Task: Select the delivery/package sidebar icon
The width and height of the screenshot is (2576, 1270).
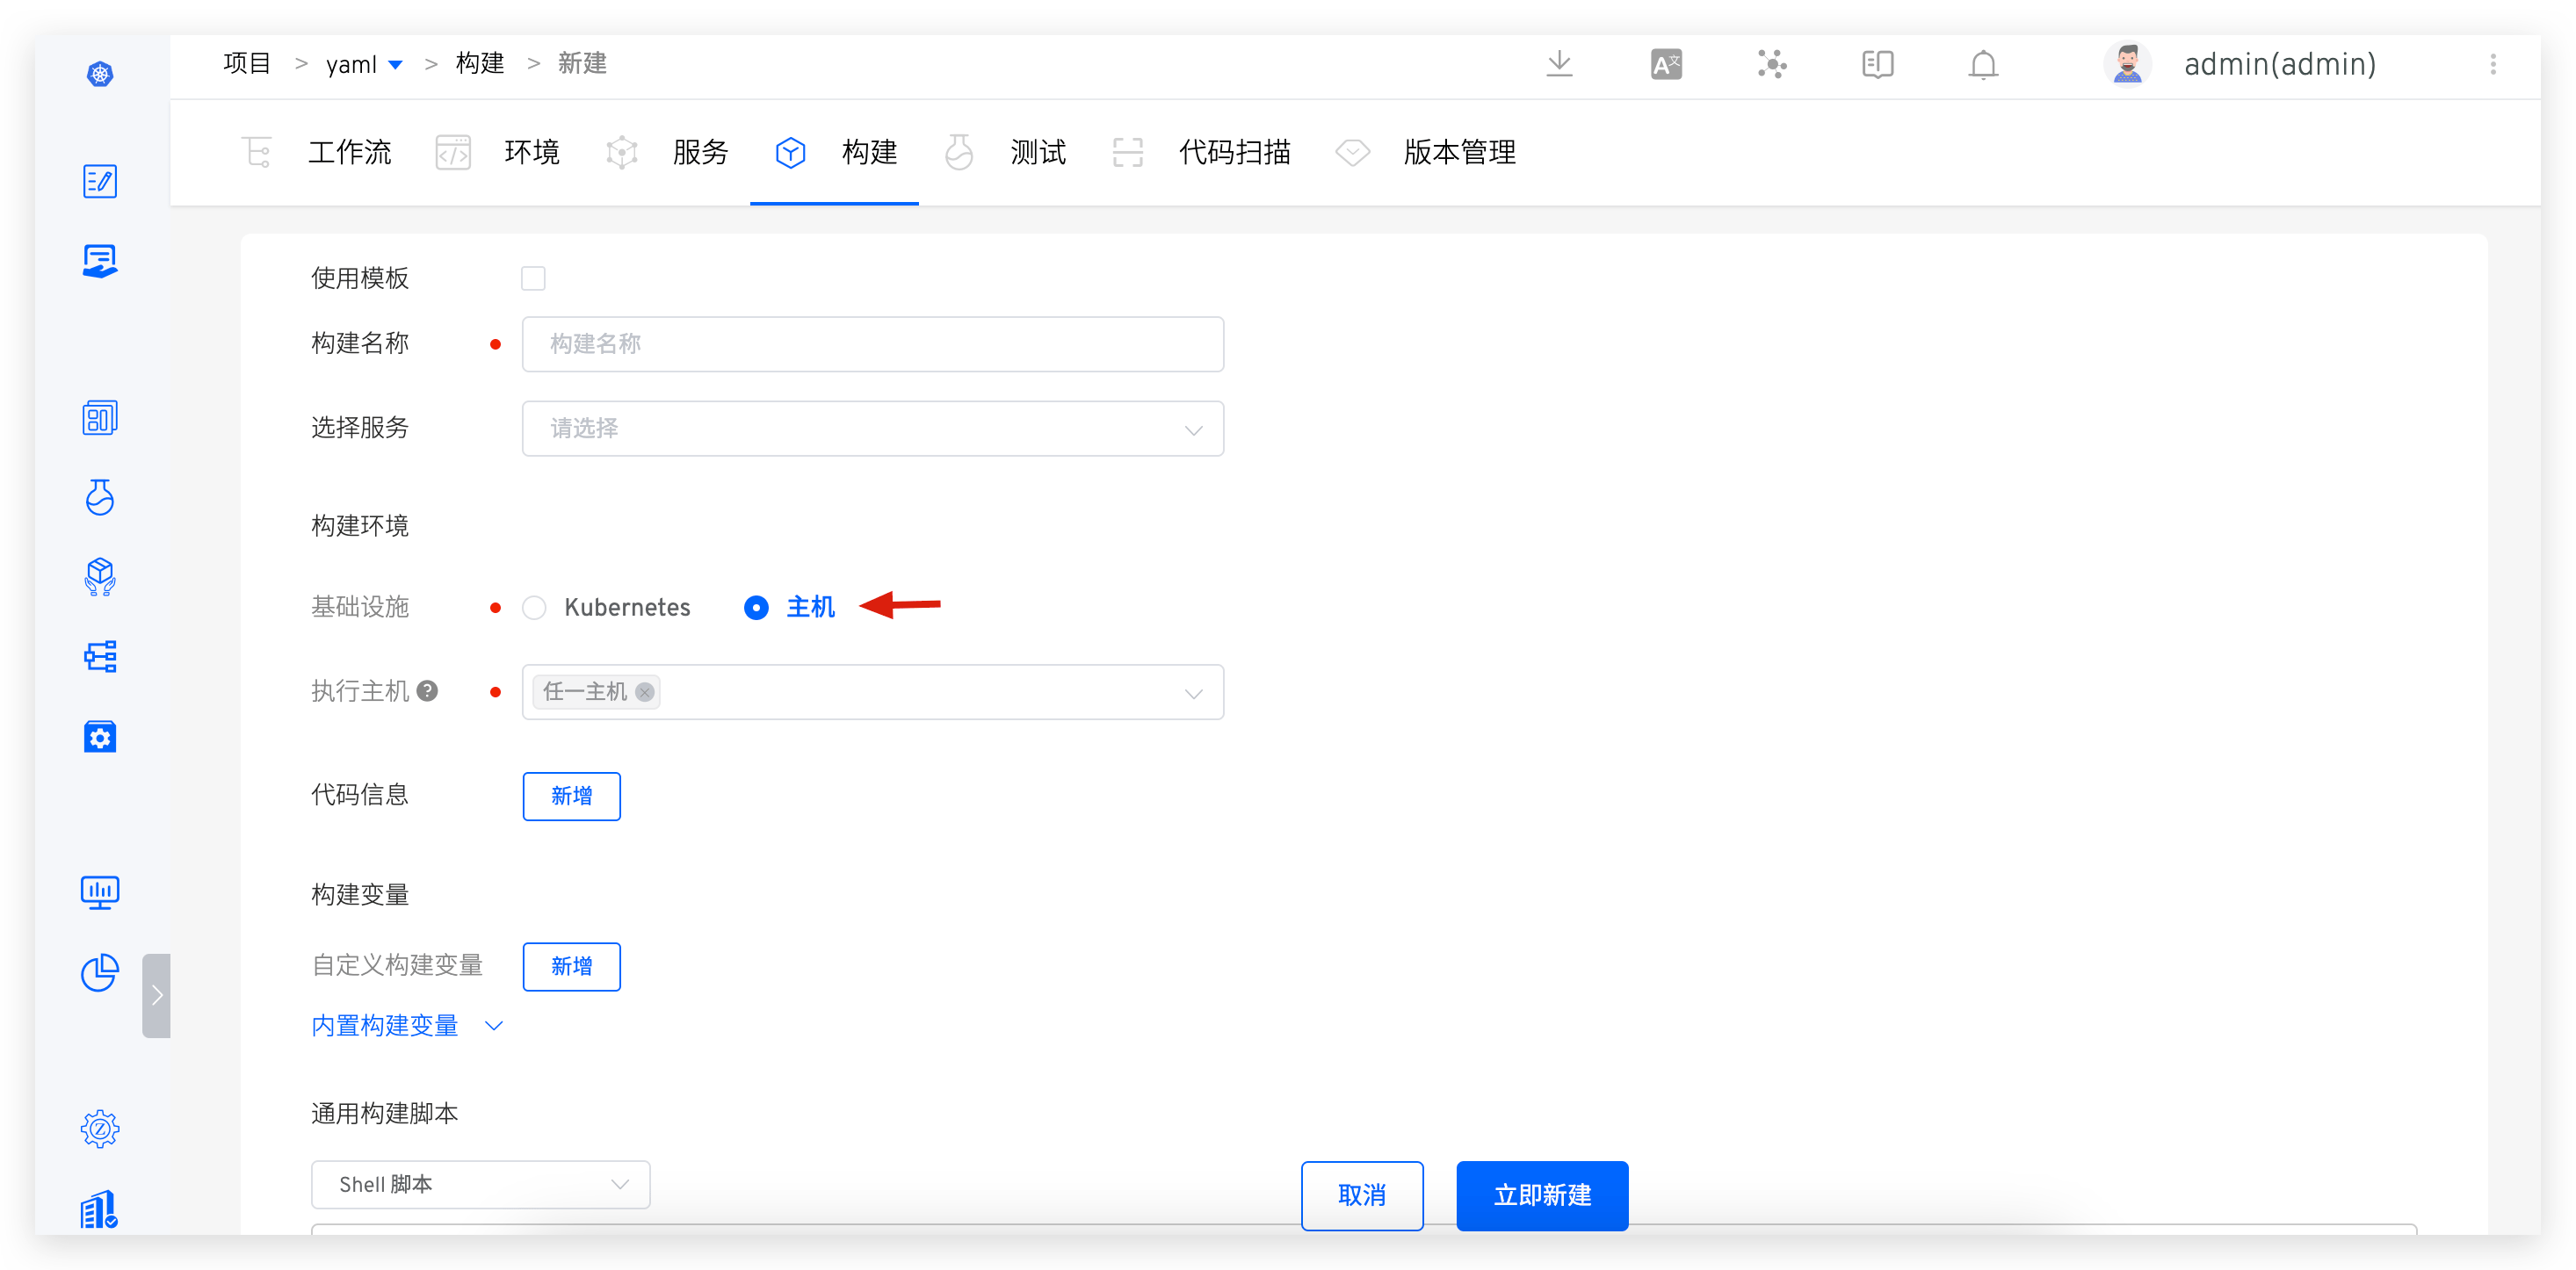Action: click(x=100, y=576)
